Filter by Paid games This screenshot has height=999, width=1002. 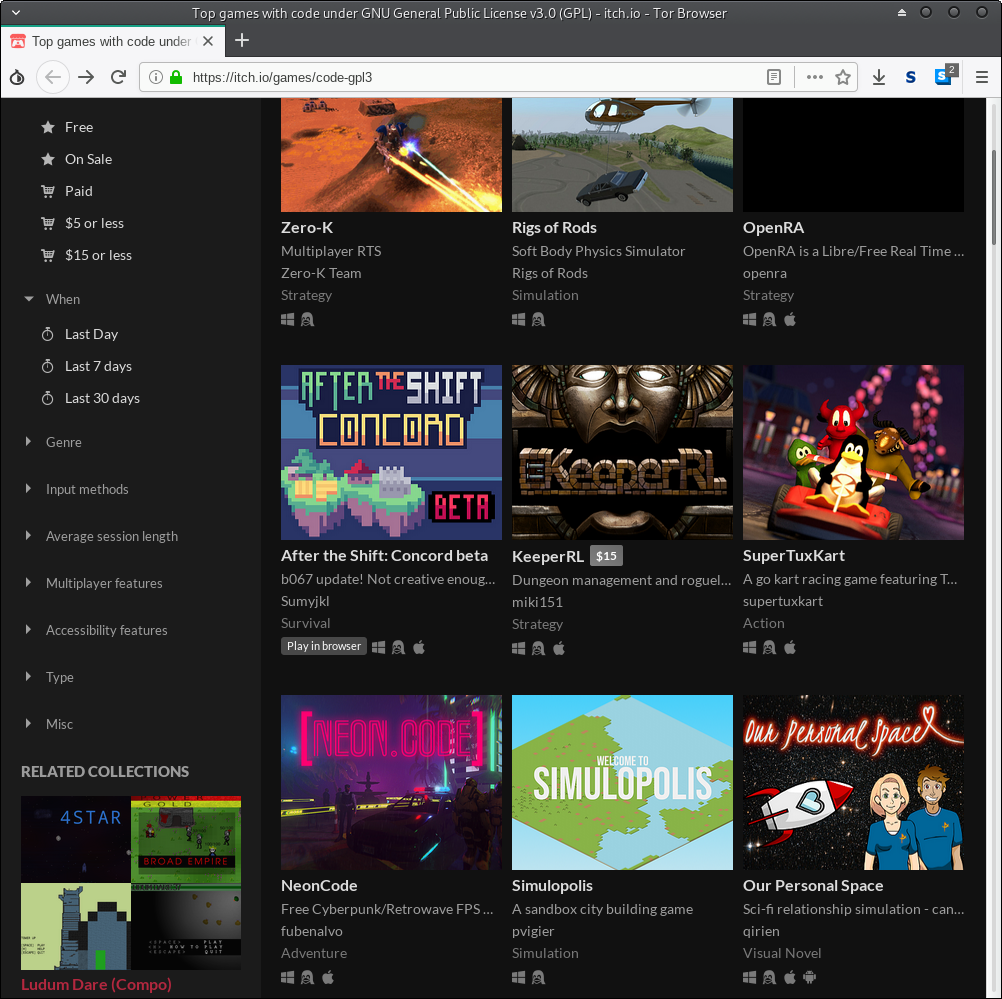tap(79, 191)
